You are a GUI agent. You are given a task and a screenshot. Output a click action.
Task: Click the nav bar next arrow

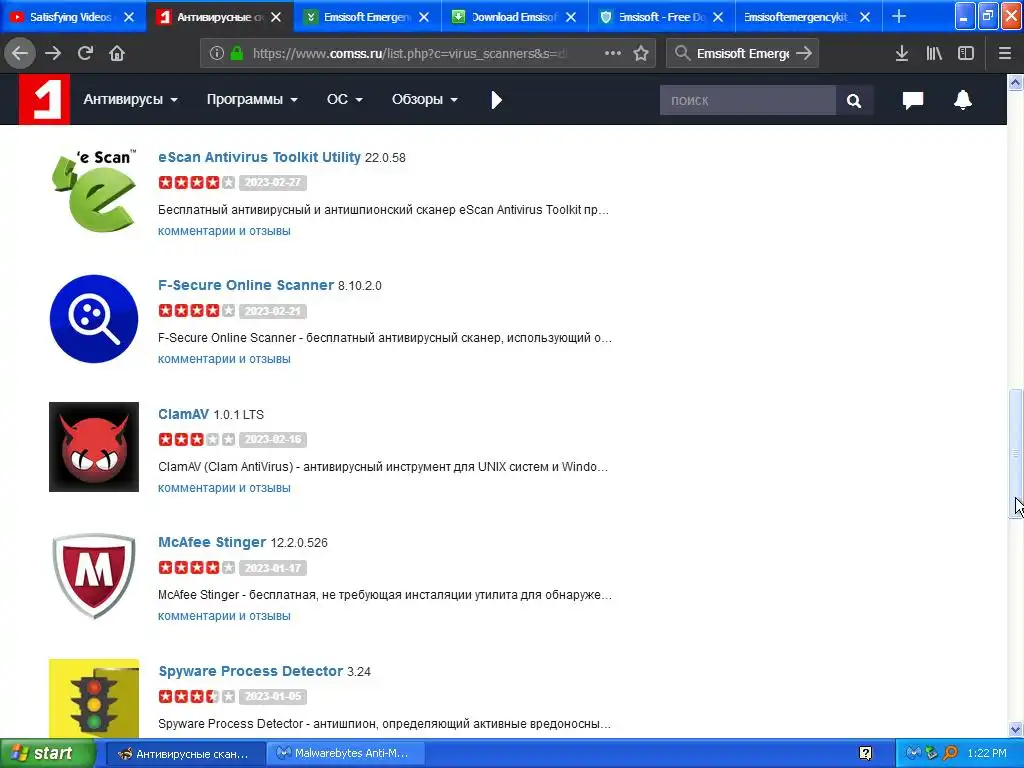(x=496, y=100)
